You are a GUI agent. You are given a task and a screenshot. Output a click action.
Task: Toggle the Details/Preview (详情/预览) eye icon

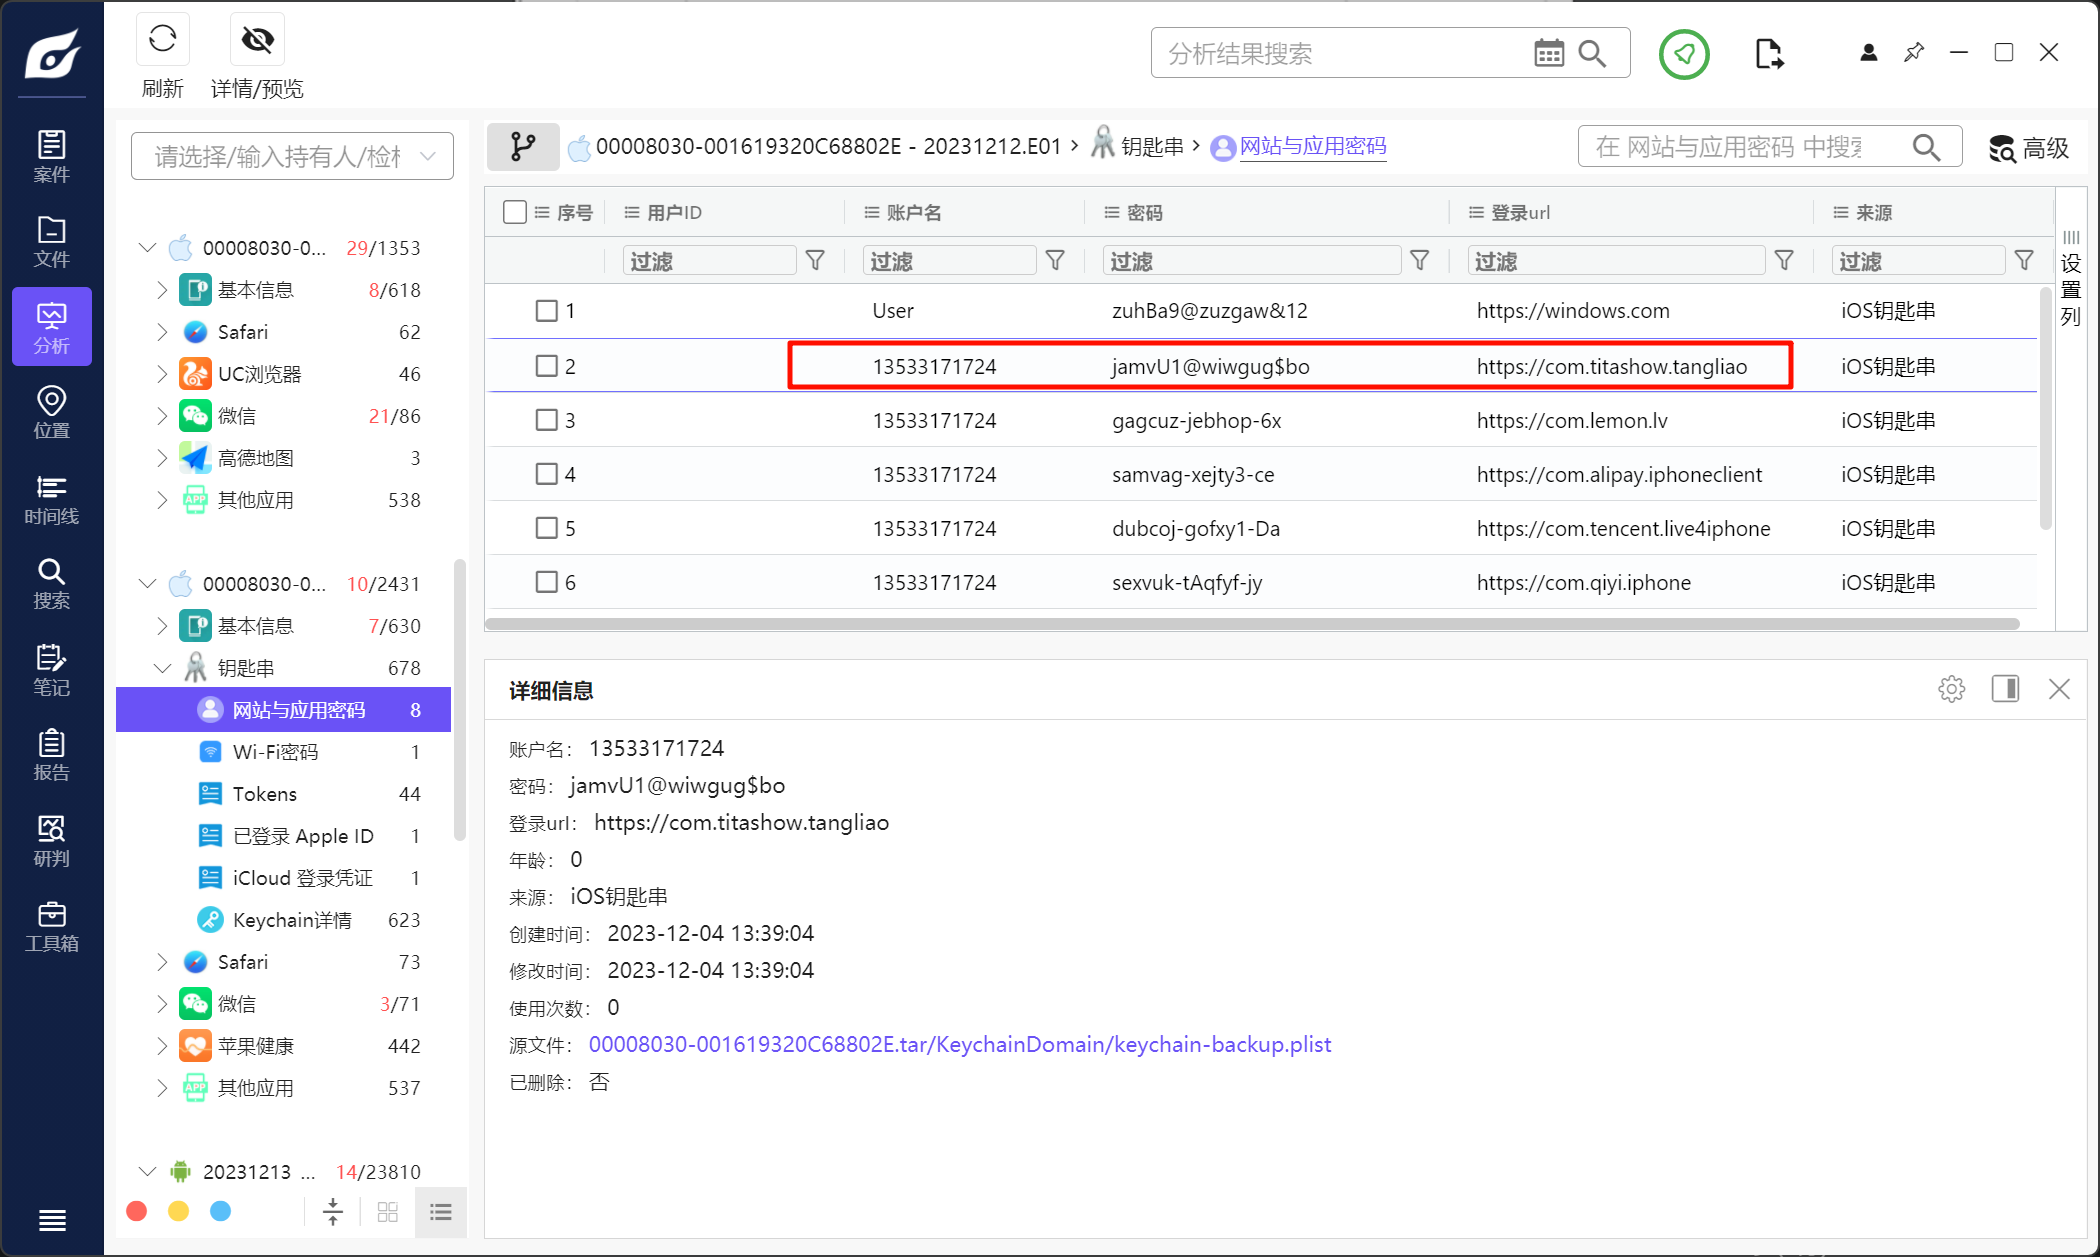(257, 40)
